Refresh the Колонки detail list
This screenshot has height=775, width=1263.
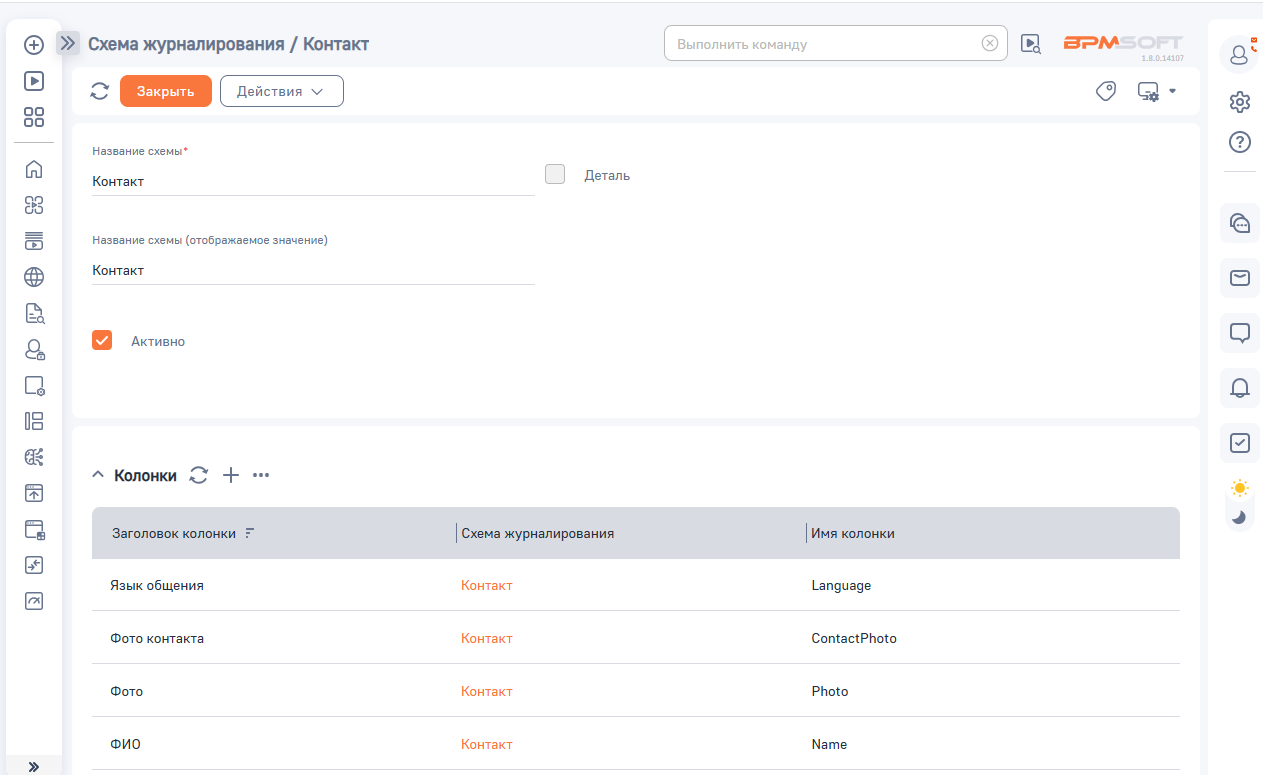[x=199, y=475]
